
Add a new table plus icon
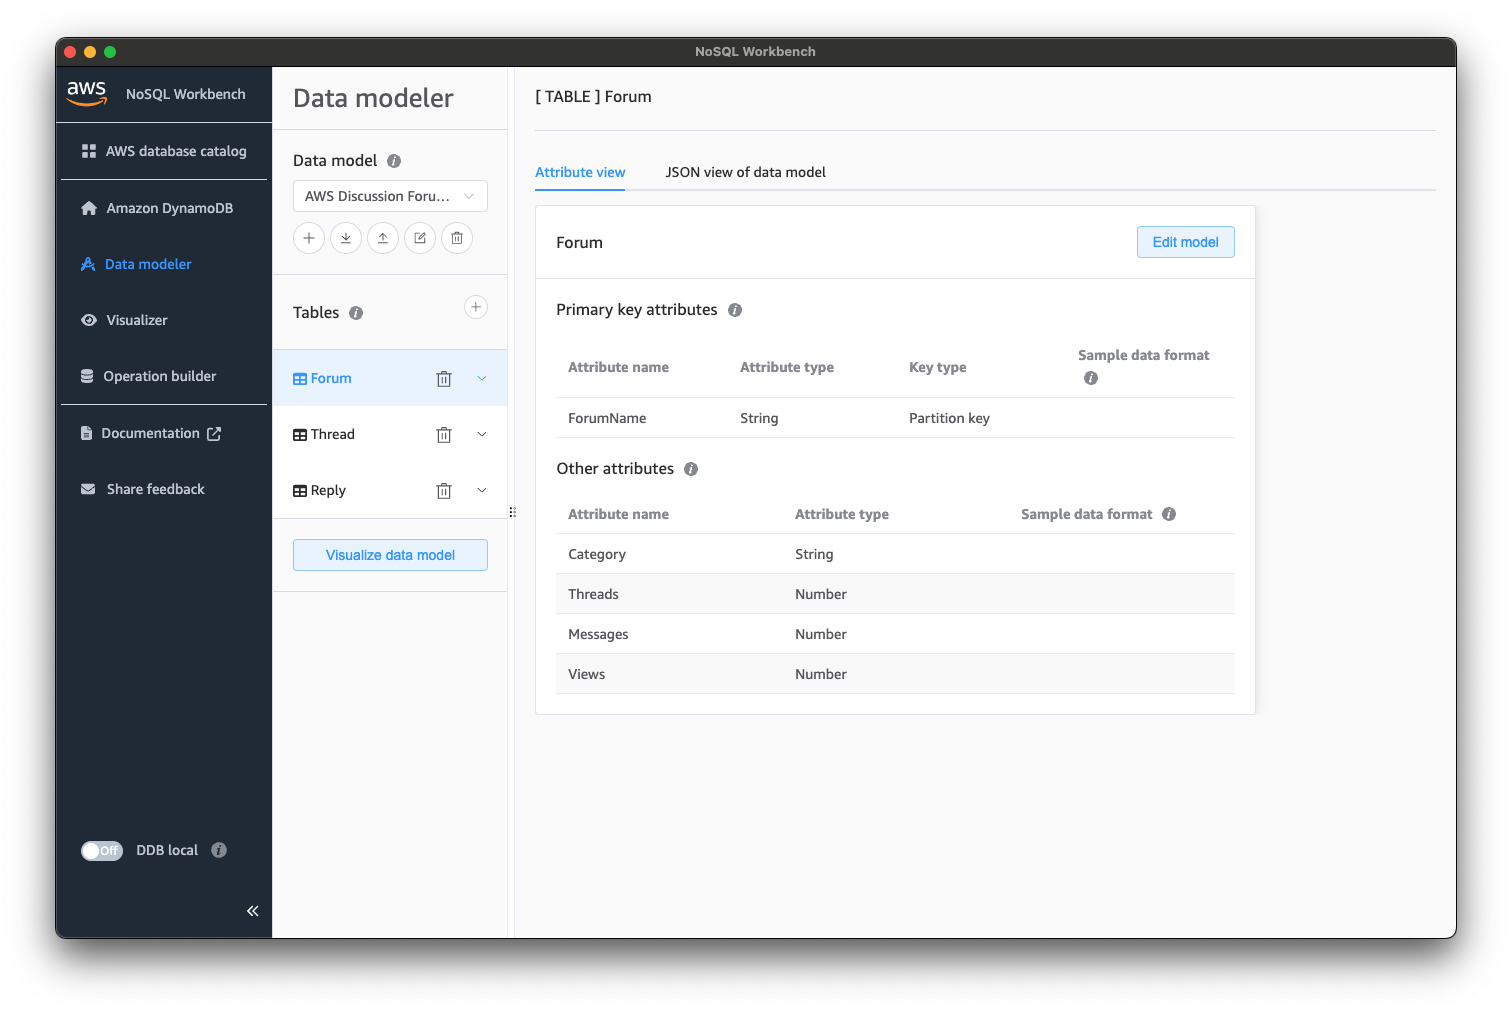click(x=476, y=307)
